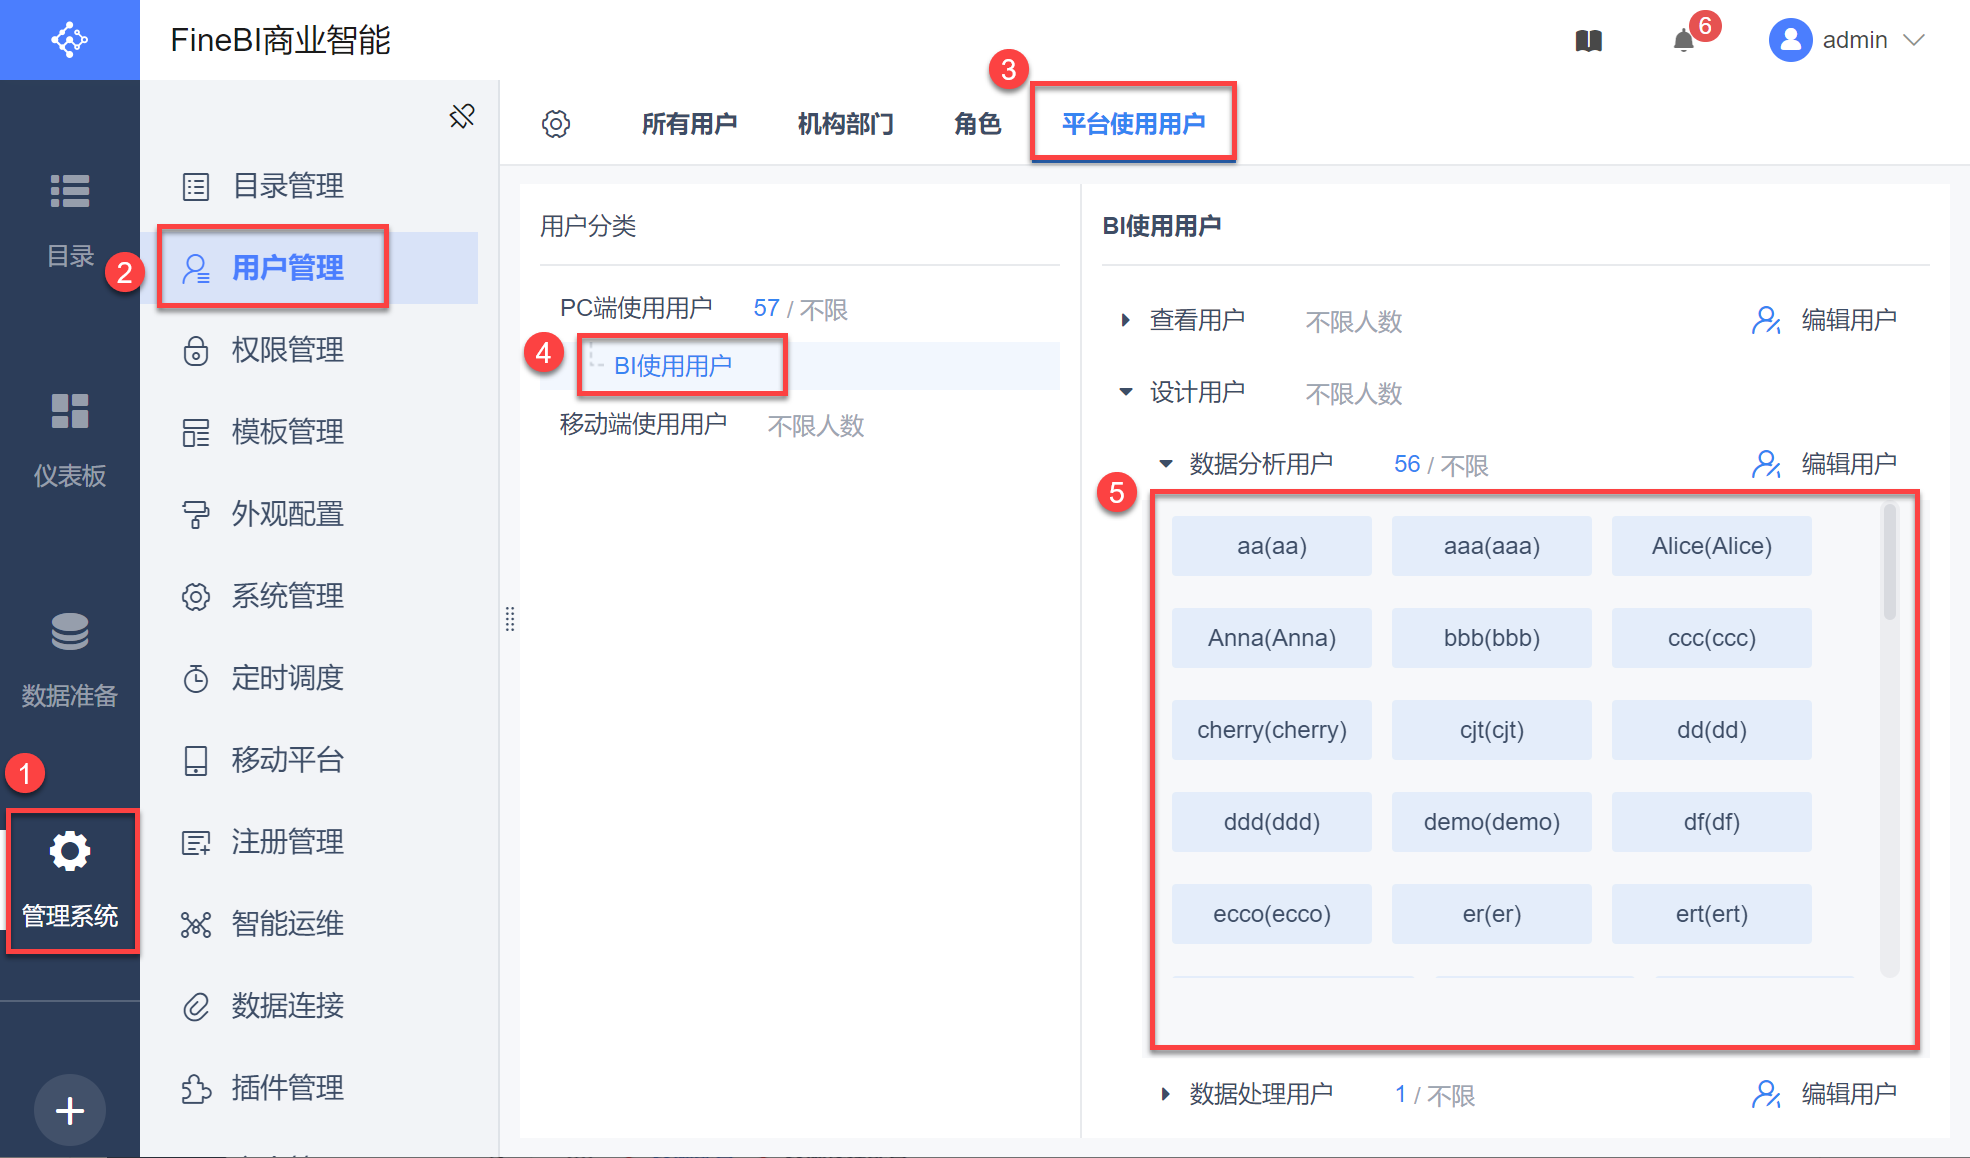Open 管理系统 in left navigation
Screen dimensions: 1970x1158
pos(70,878)
